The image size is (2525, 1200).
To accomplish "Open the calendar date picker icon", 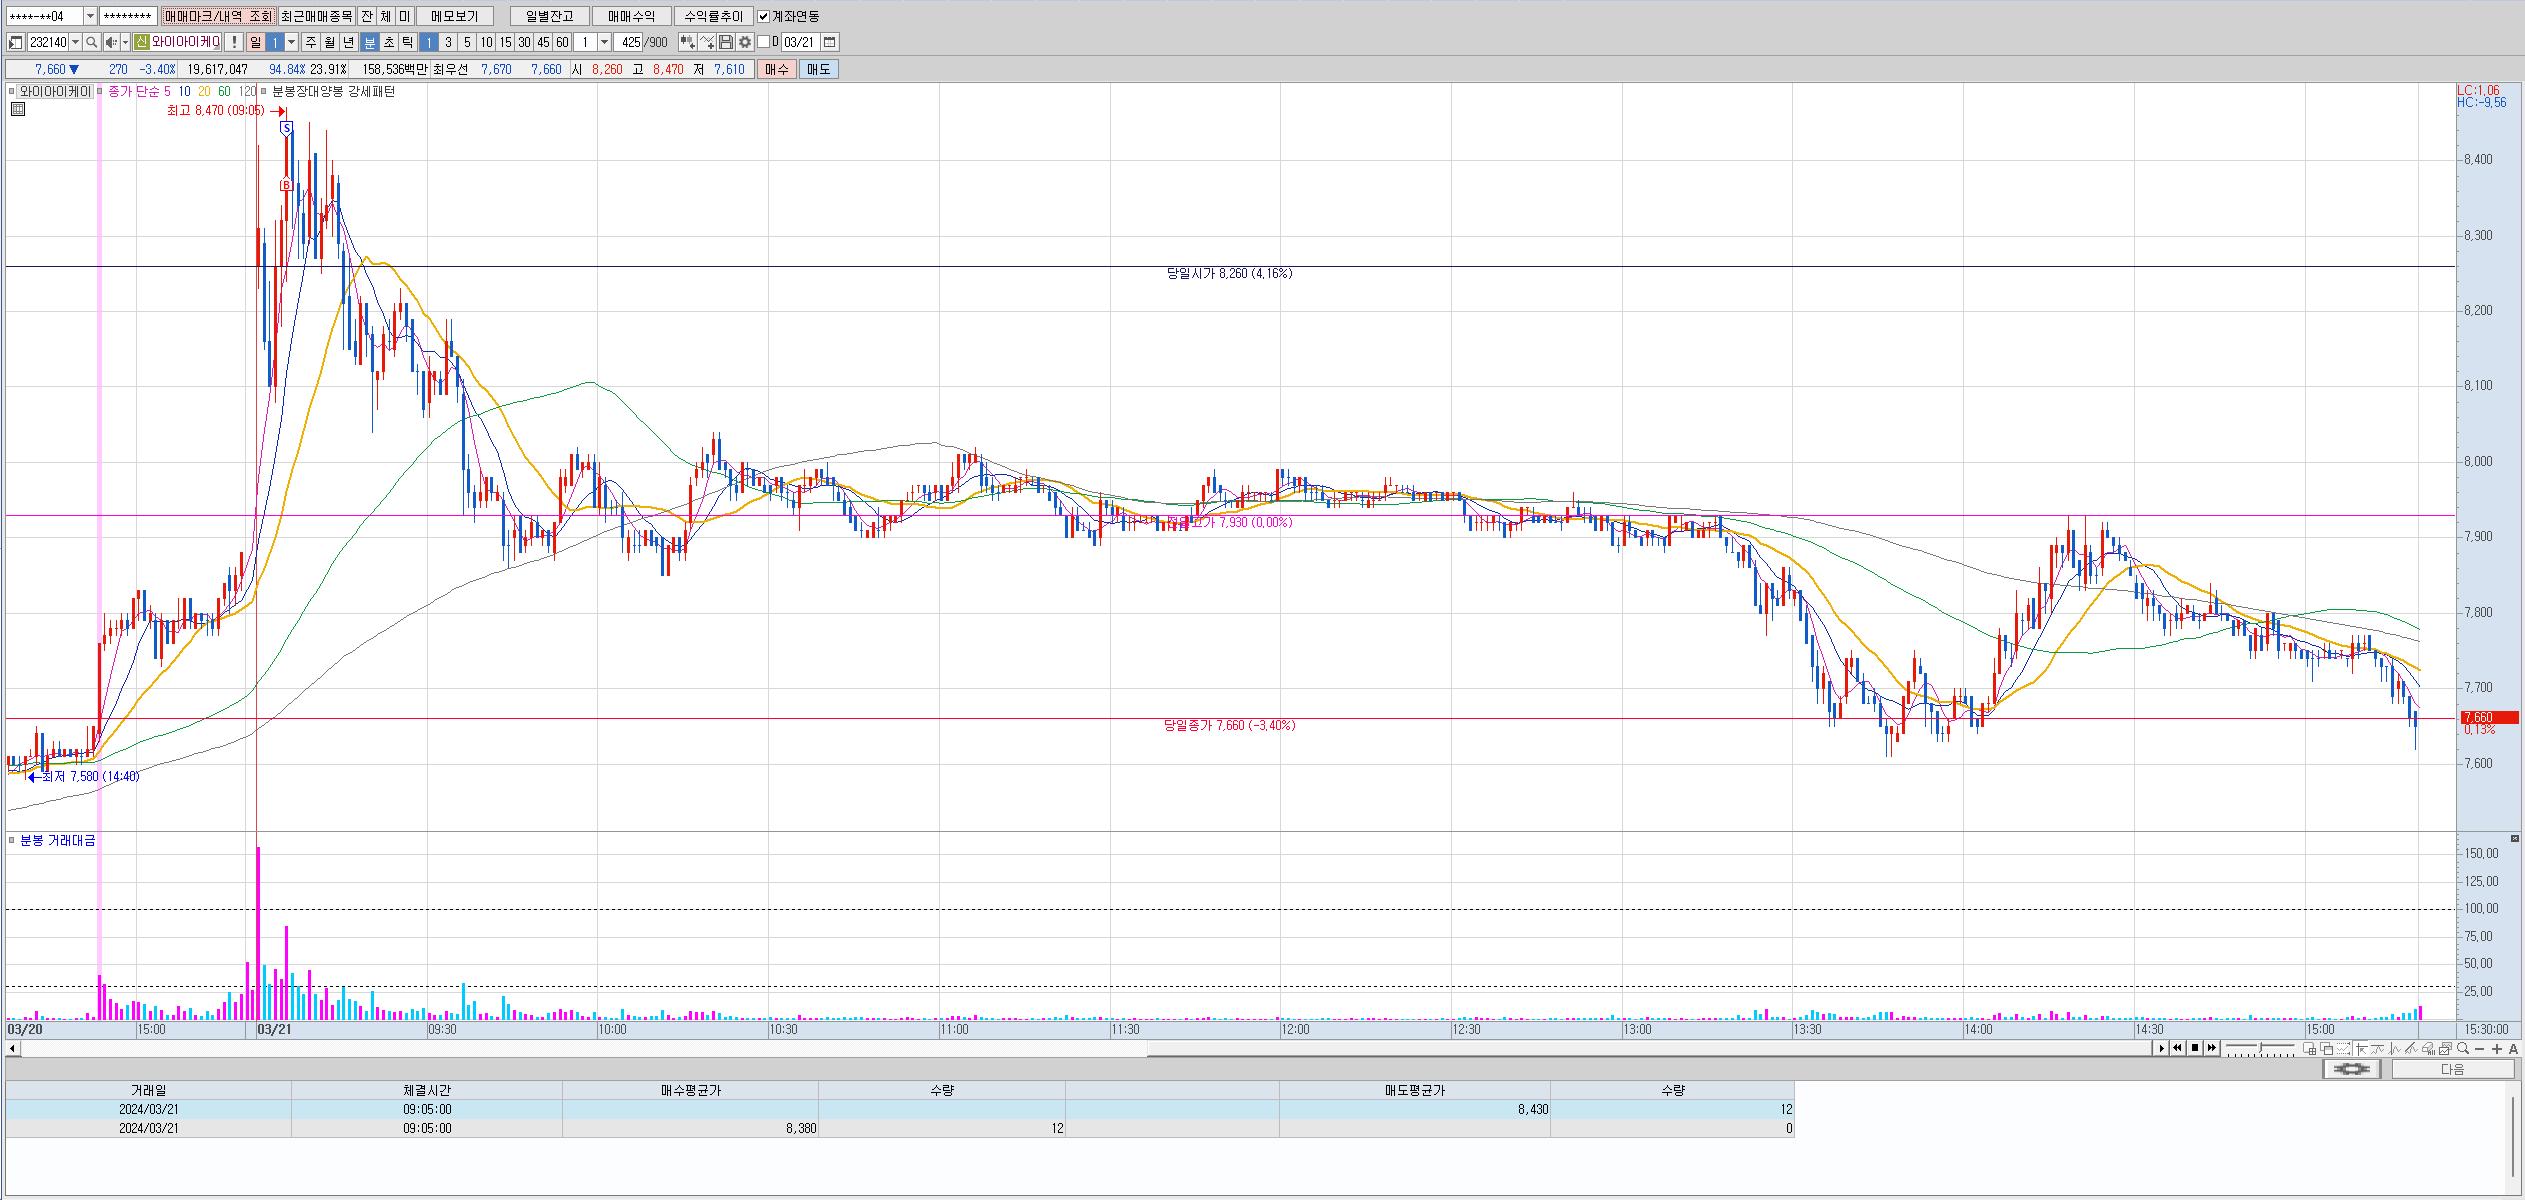I will click(x=830, y=42).
